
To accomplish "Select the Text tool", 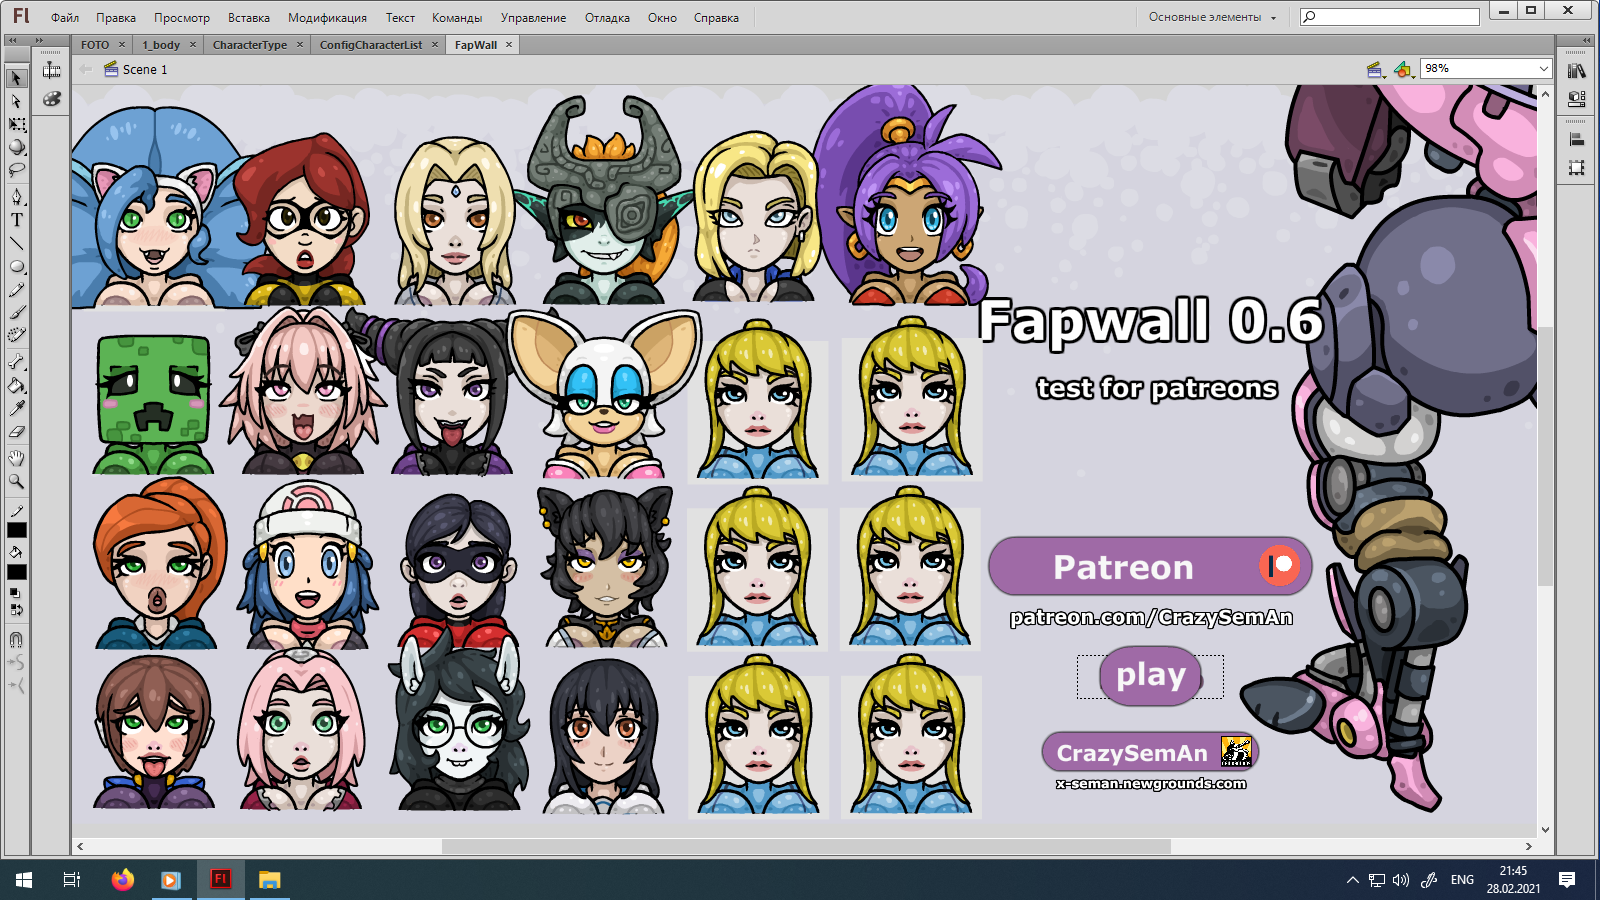I will [x=17, y=220].
